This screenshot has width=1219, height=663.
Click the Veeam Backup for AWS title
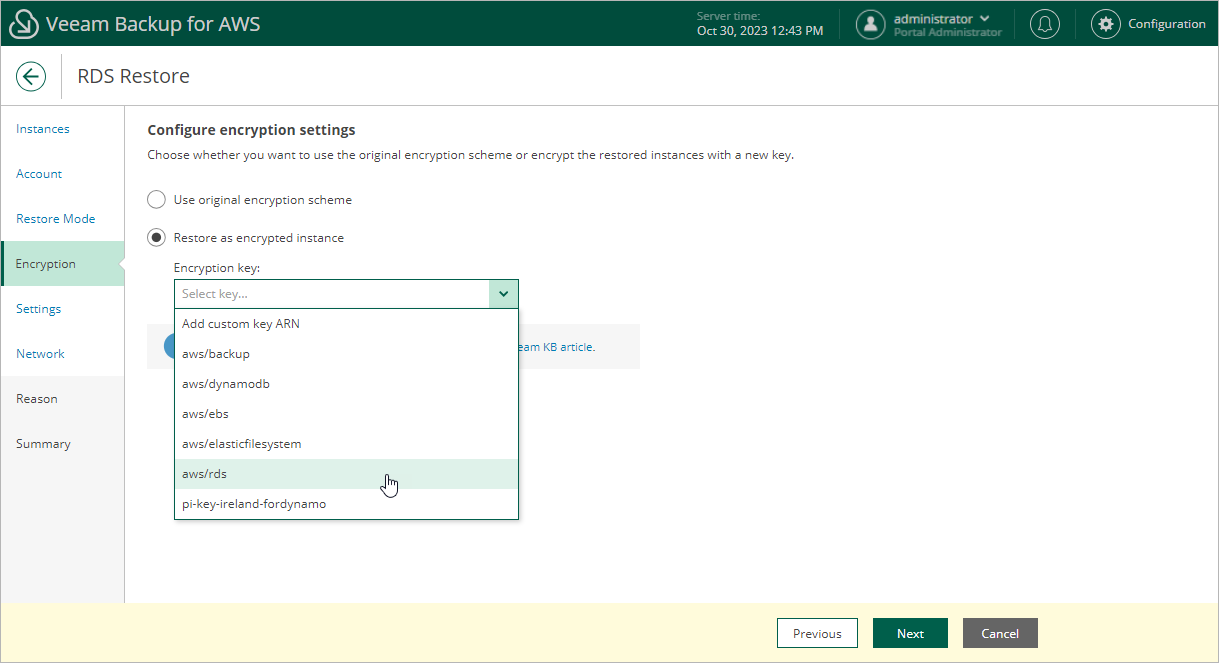click(153, 24)
